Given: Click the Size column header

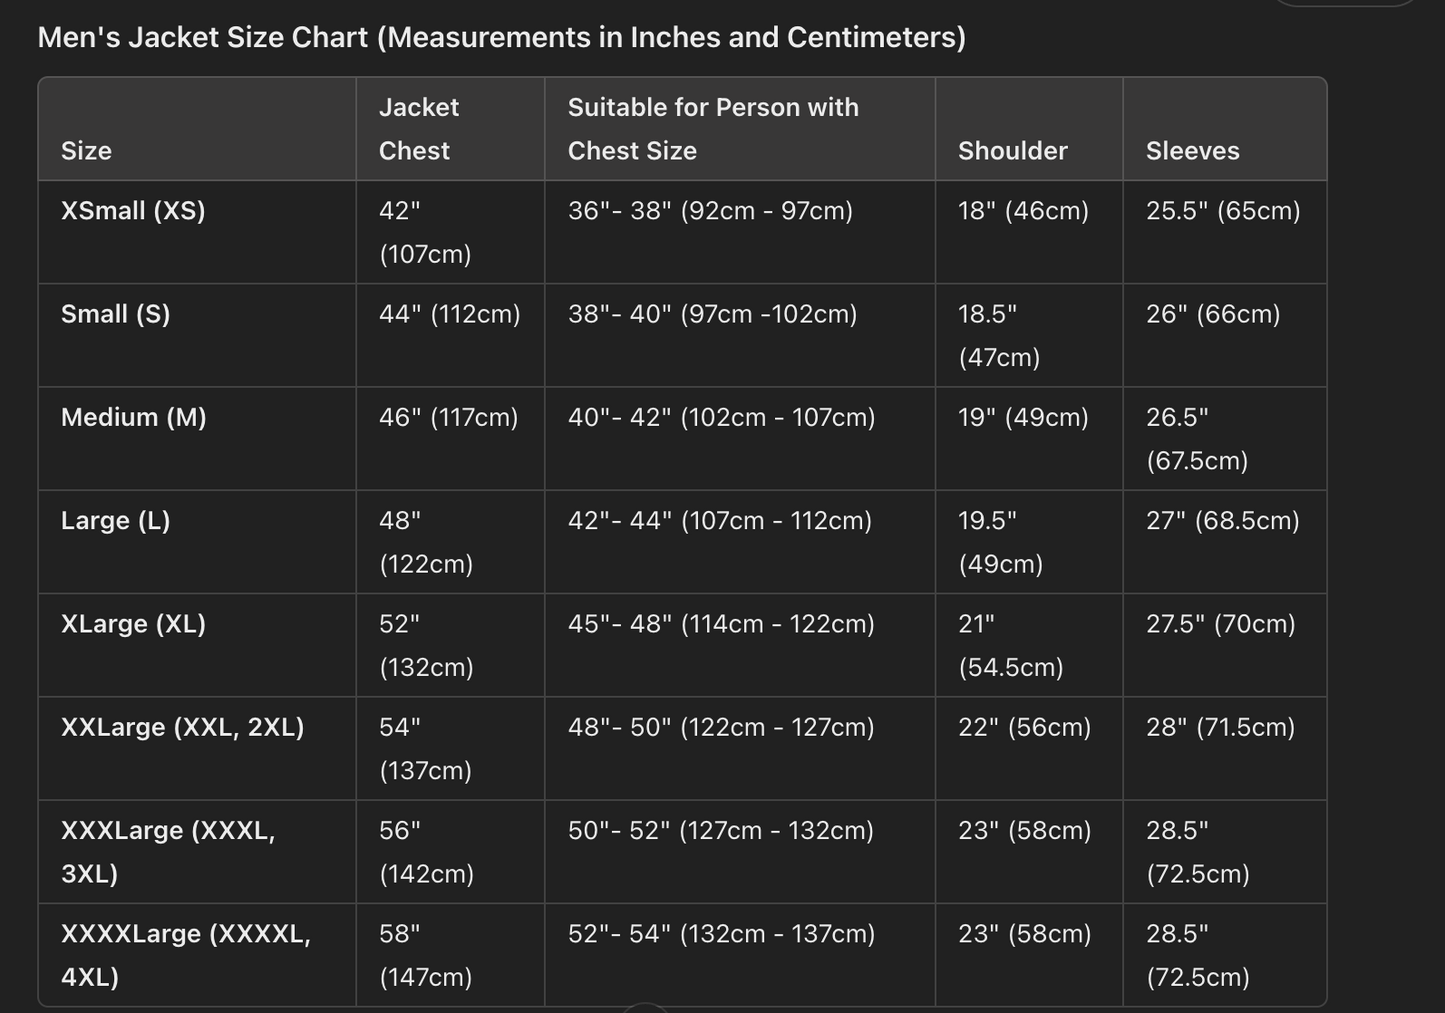Looking at the screenshot, I should [86, 151].
